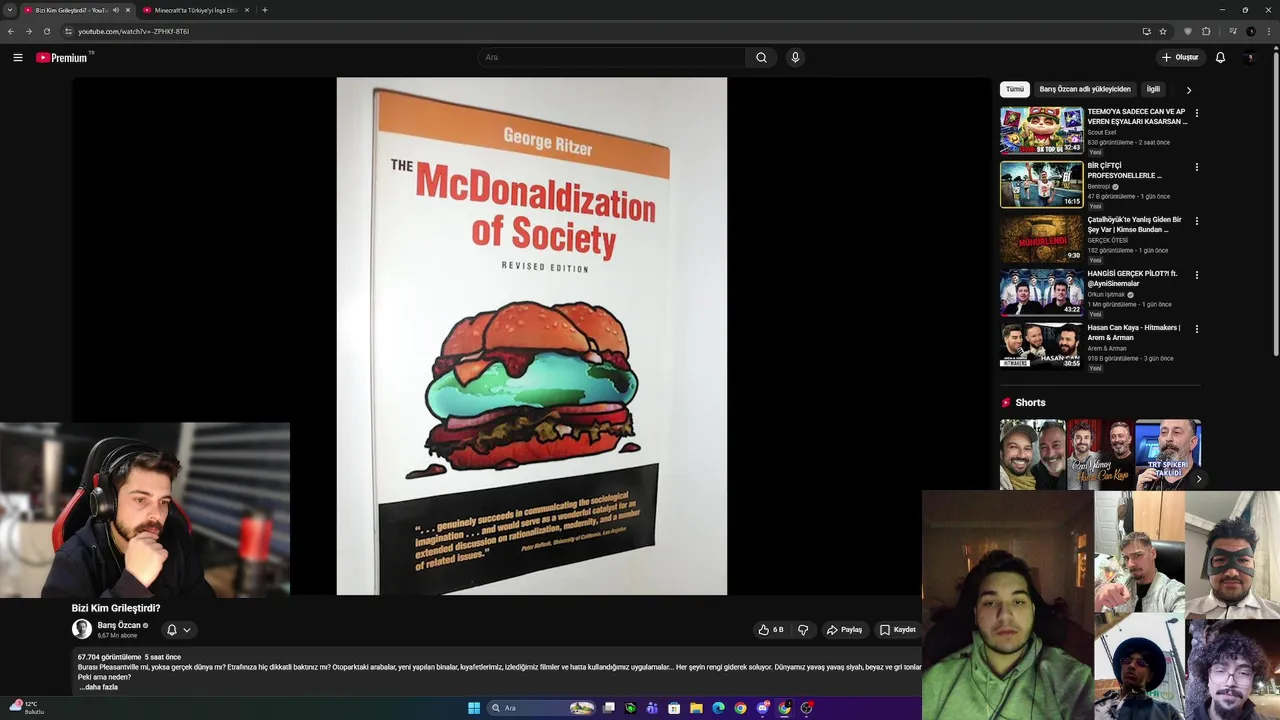Select Barış Özcan adlı yükleyiciden chip
This screenshot has width=1280, height=720.
click(1085, 89)
